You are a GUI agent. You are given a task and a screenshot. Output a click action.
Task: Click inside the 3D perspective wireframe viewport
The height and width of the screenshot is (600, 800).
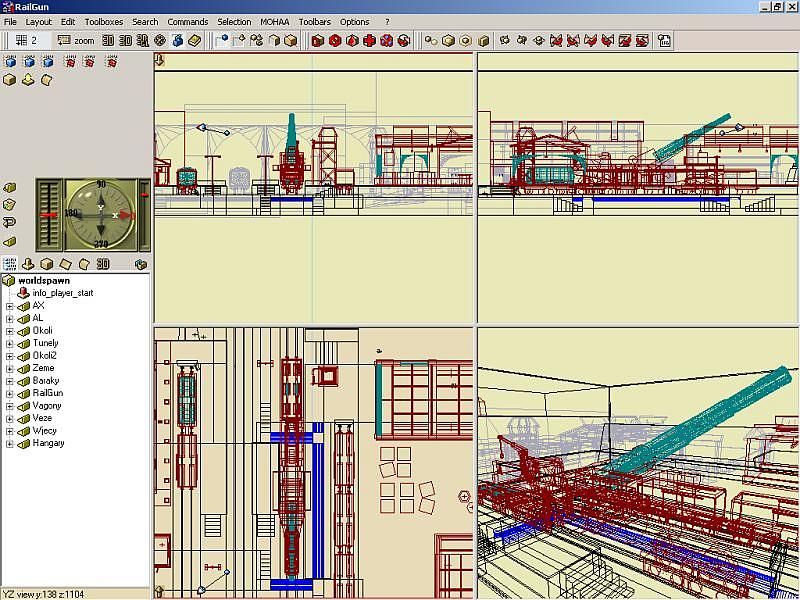tap(638, 463)
